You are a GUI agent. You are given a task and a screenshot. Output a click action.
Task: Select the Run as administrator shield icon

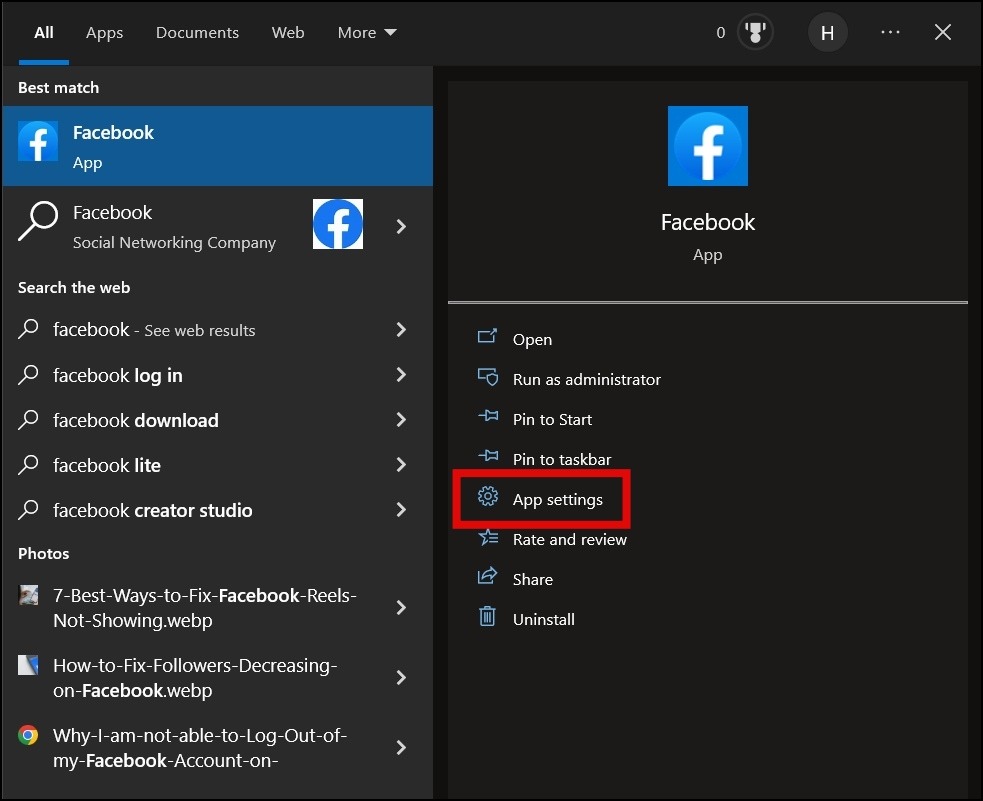point(487,378)
